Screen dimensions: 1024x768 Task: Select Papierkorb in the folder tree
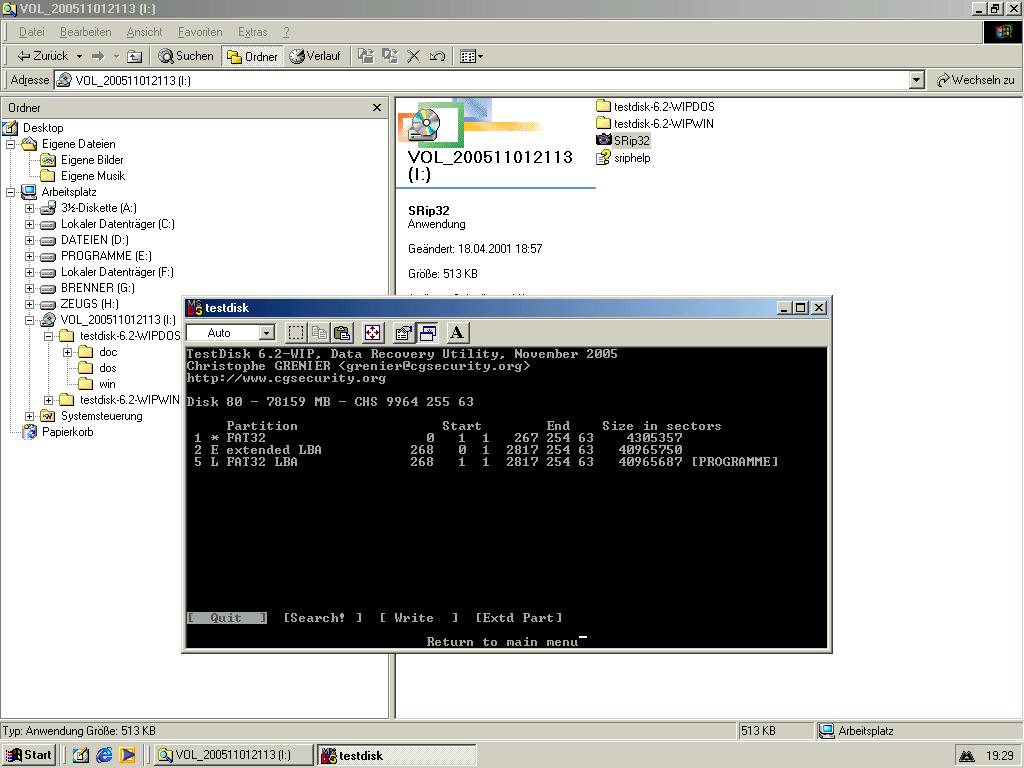[x=67, y=432]
